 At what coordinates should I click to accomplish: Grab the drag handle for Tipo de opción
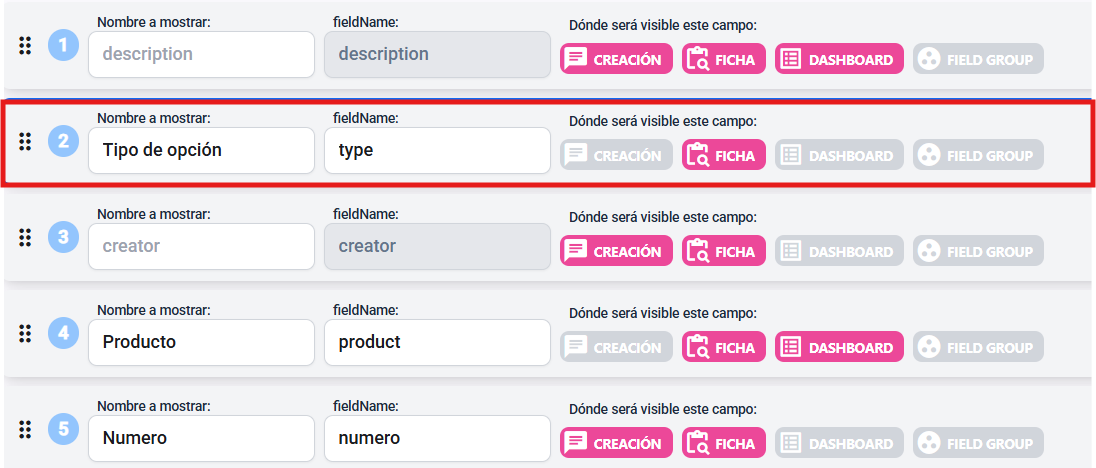click(x=26, y=142)
